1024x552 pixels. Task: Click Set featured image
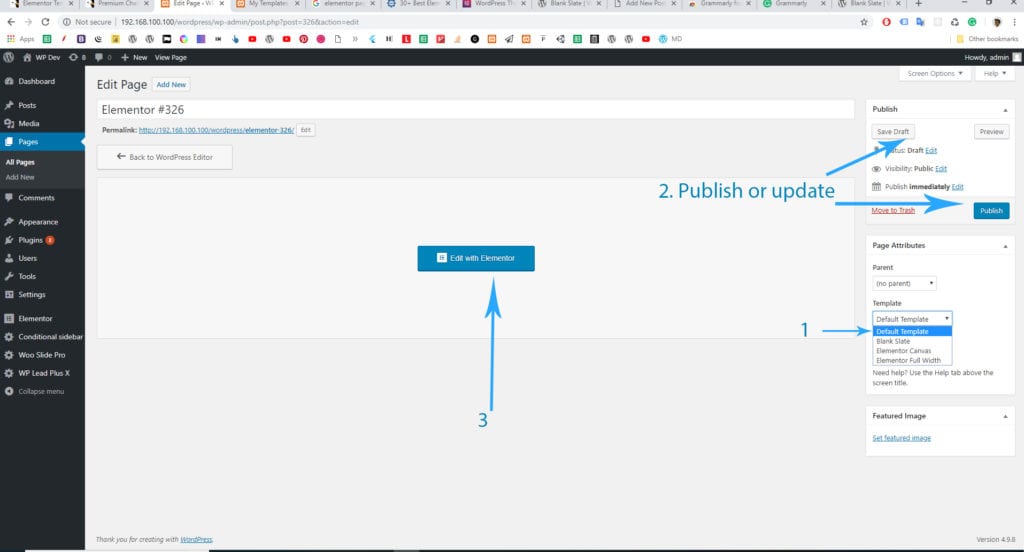pyautogui.click(x=901, y=438)
